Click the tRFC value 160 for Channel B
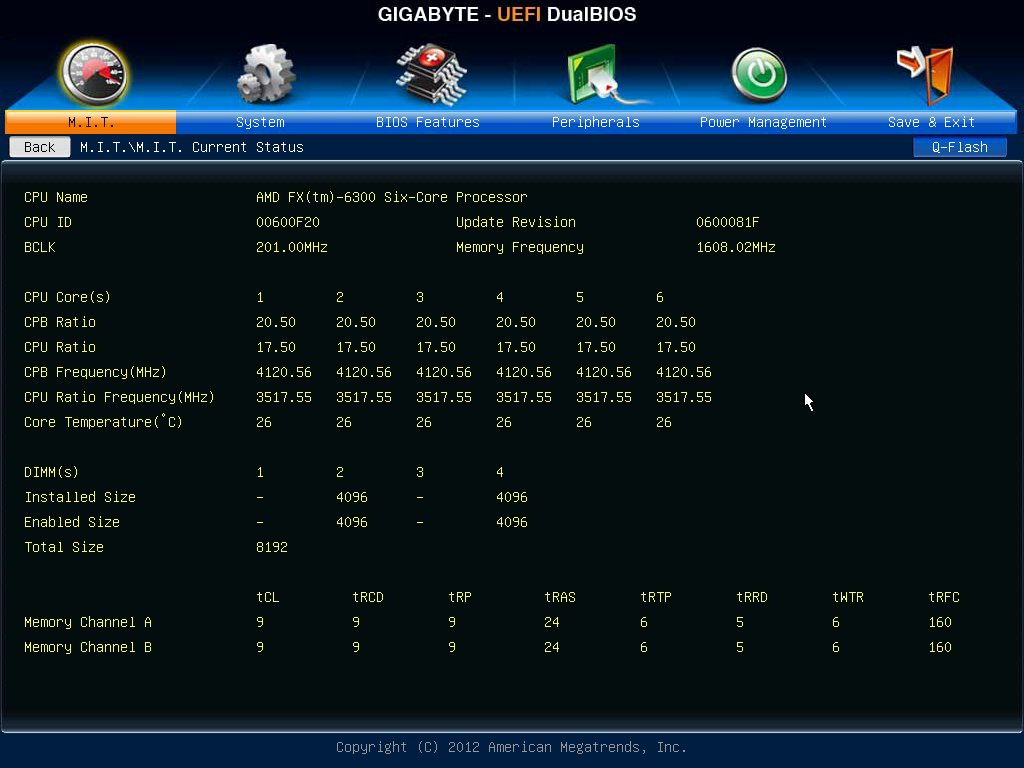1024x768 pixels. pyautogui.click(x=940, y=647)
